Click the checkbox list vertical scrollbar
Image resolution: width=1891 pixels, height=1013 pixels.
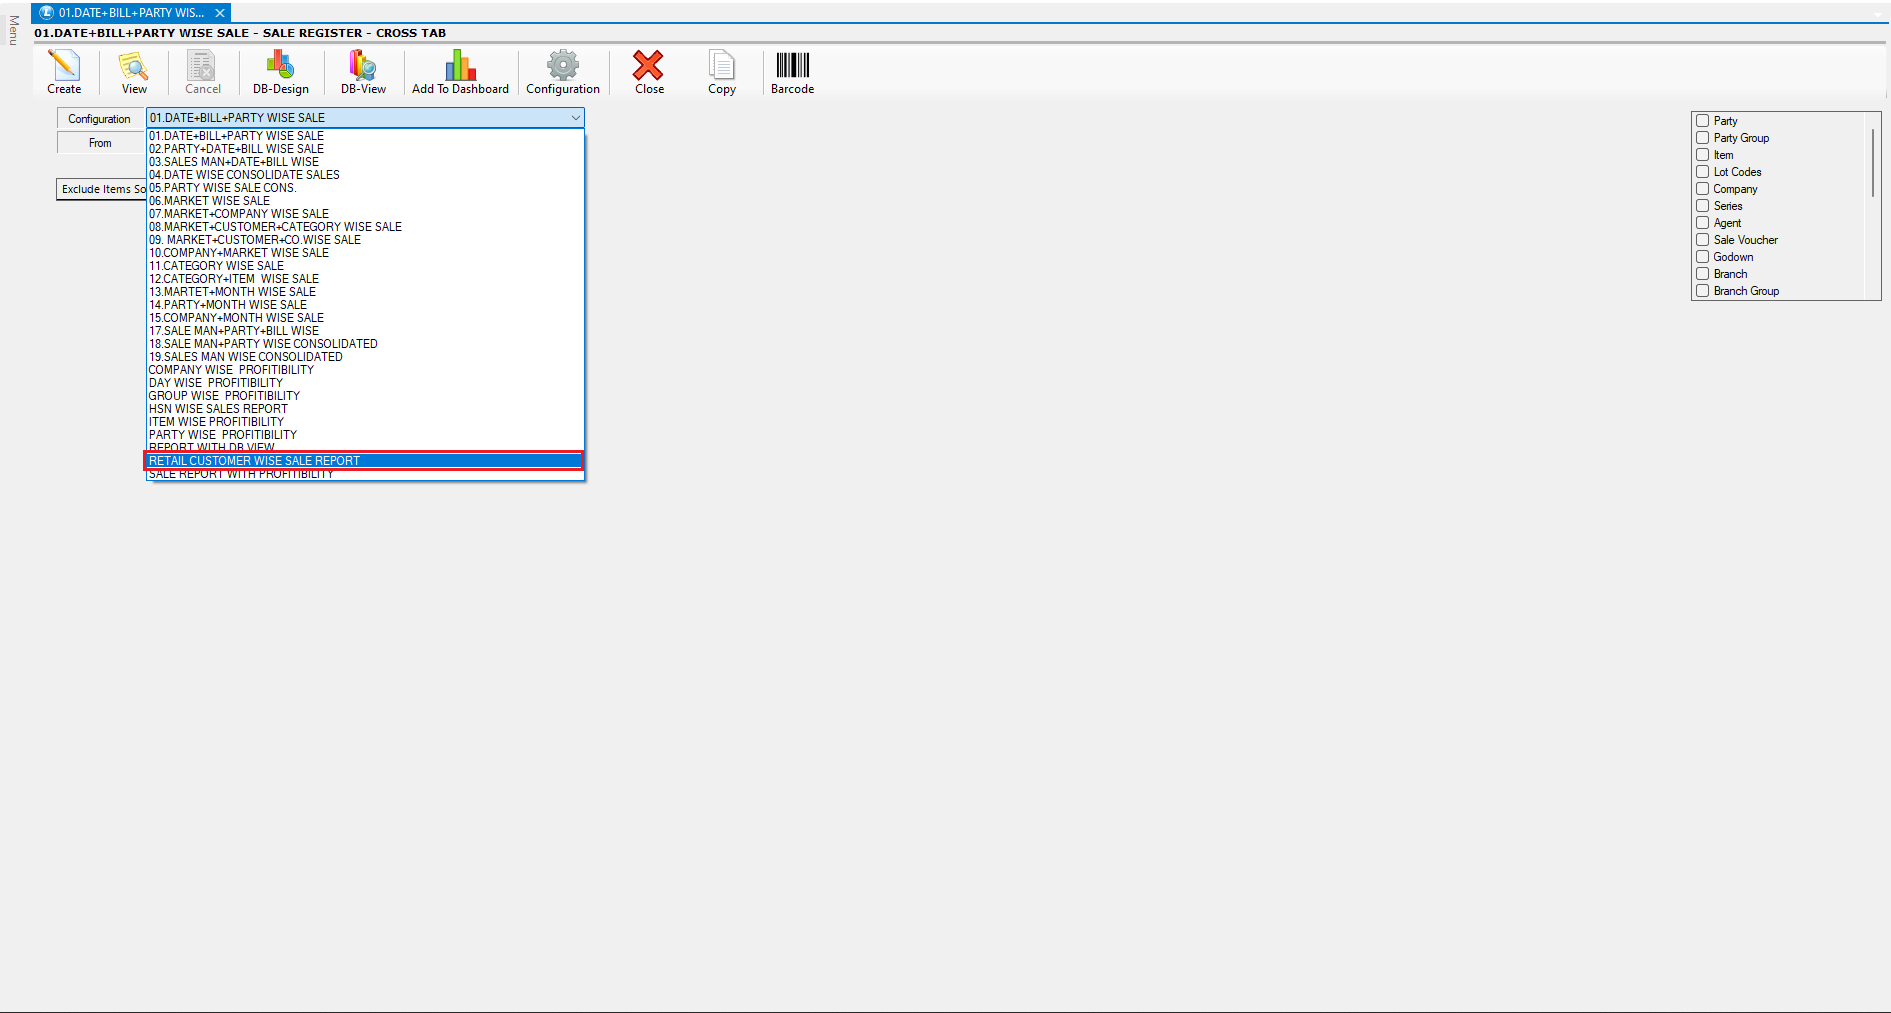click(x=1873, y=162)
